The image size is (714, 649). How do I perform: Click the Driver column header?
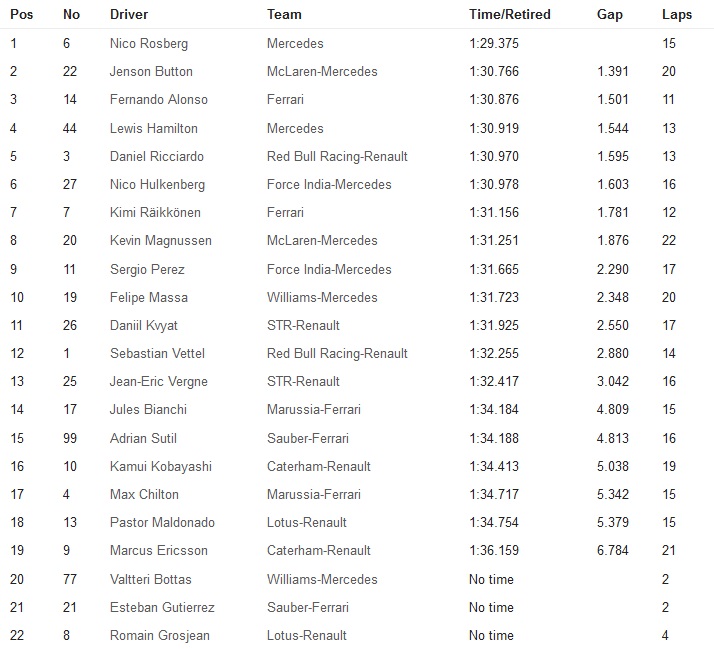pos(129,15)
